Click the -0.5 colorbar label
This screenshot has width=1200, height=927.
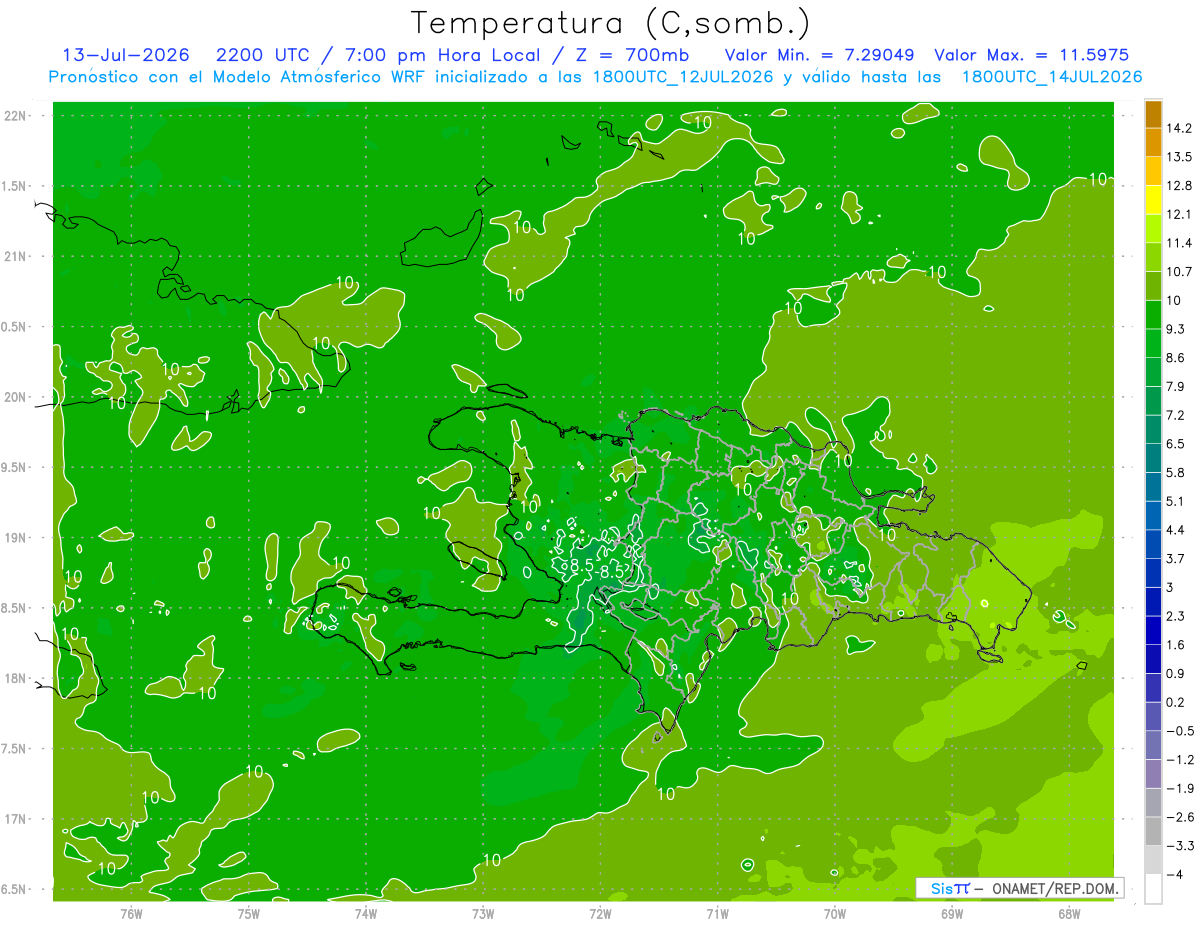(x=1178, y=731)
